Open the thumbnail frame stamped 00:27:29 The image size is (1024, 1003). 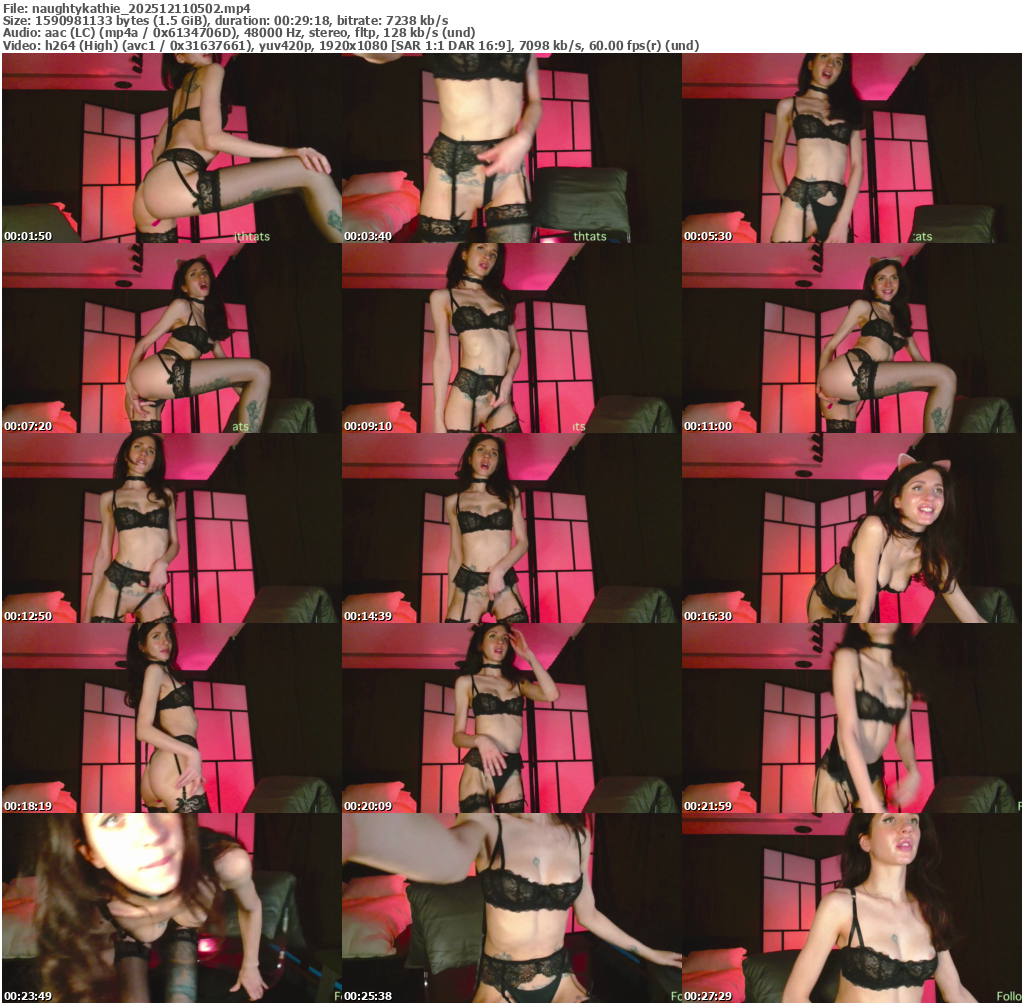(852, 908)
